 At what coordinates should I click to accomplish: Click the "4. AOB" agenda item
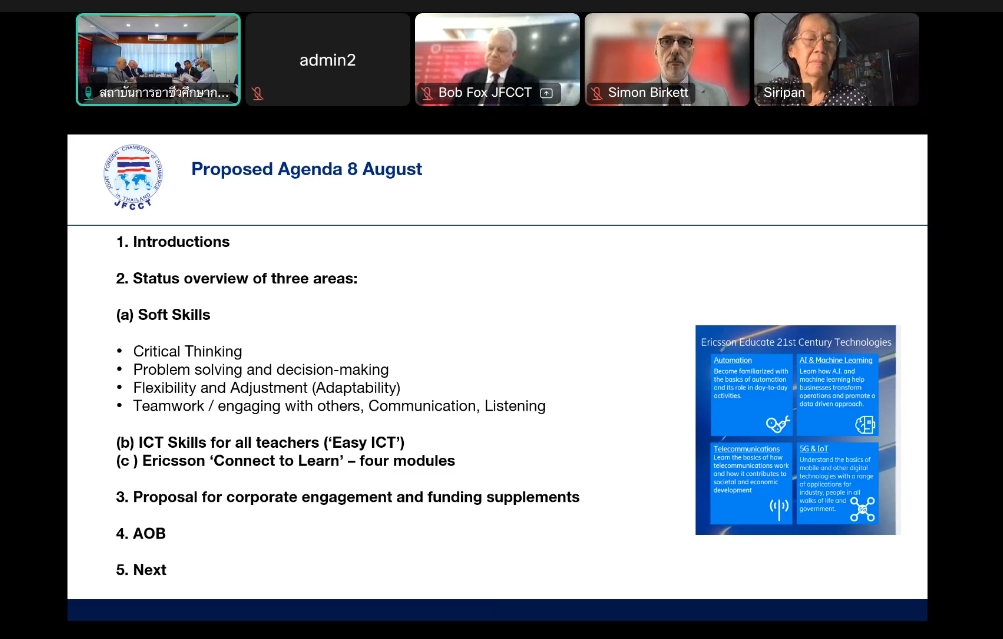click(141, 533)
